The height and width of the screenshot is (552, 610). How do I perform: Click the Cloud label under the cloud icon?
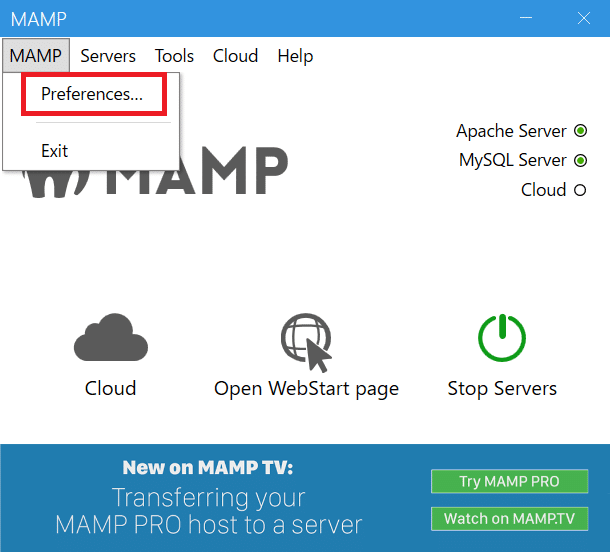click(110, 388)
